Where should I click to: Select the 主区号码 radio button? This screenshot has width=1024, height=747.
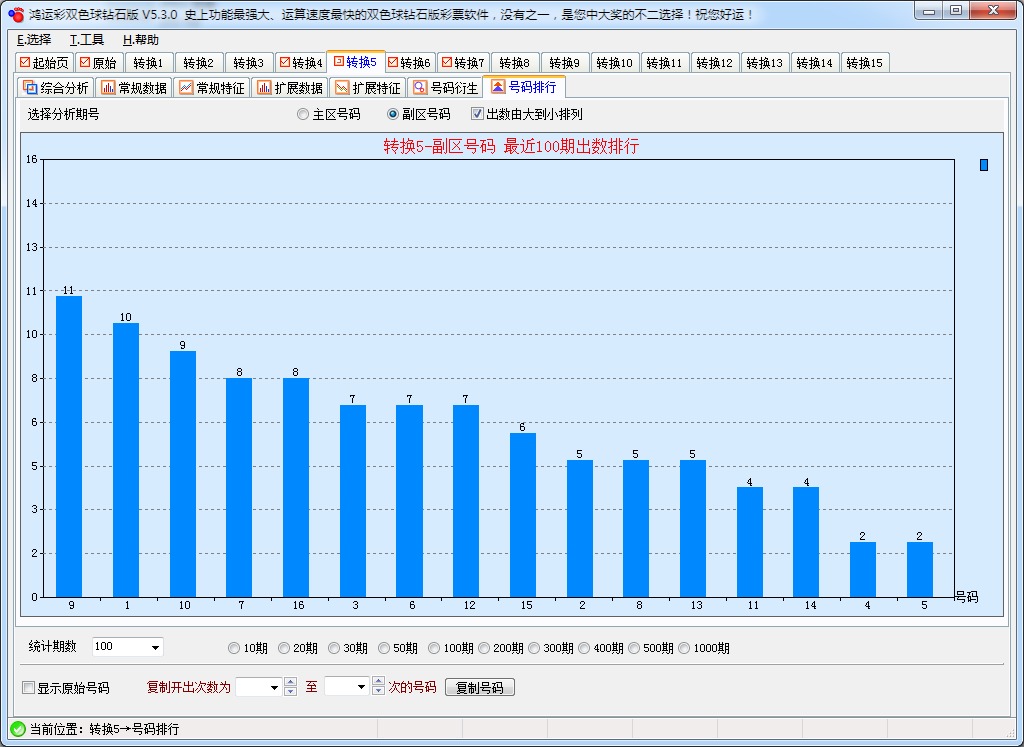pyautogui.click(x=302, y=114)
